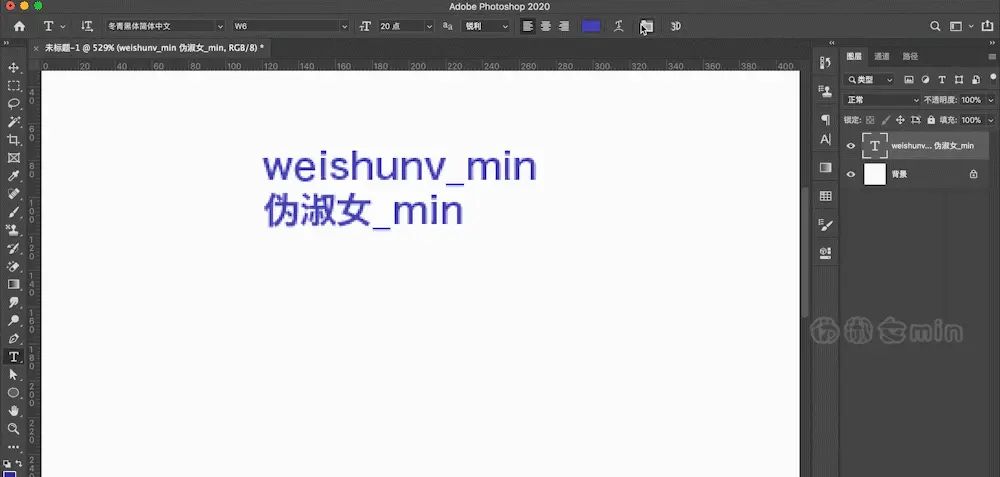Select the 未标题-1 document tab

click(154, 48)
